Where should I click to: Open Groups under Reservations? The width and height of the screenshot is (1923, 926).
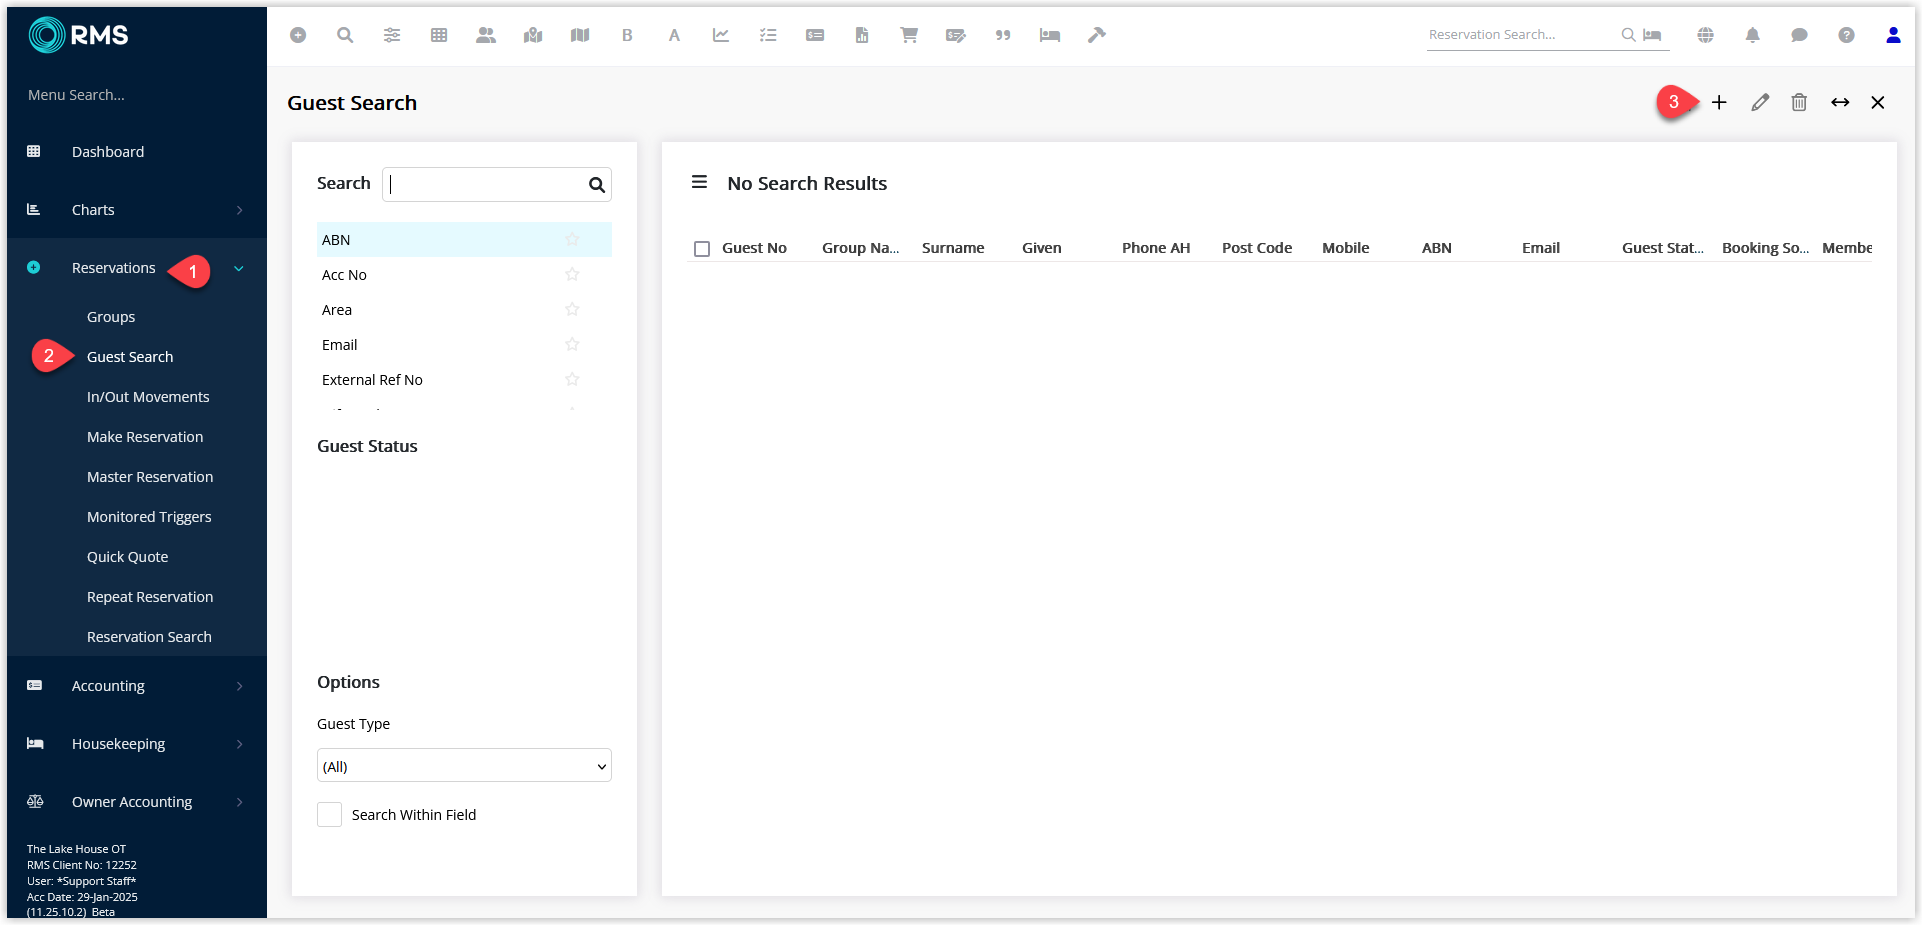[x=111, y=317]
